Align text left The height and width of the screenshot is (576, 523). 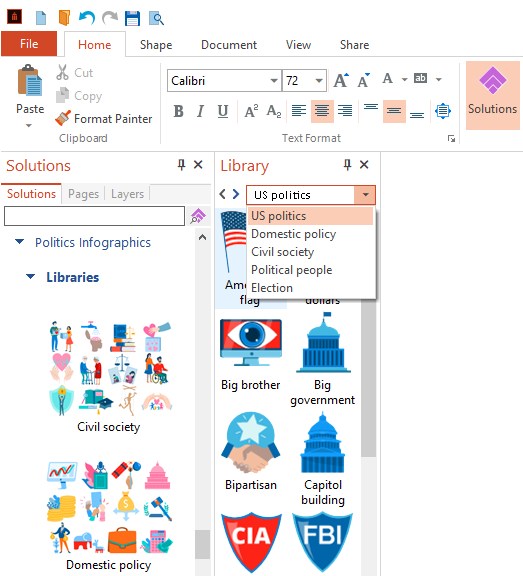[x=299, y=111]
